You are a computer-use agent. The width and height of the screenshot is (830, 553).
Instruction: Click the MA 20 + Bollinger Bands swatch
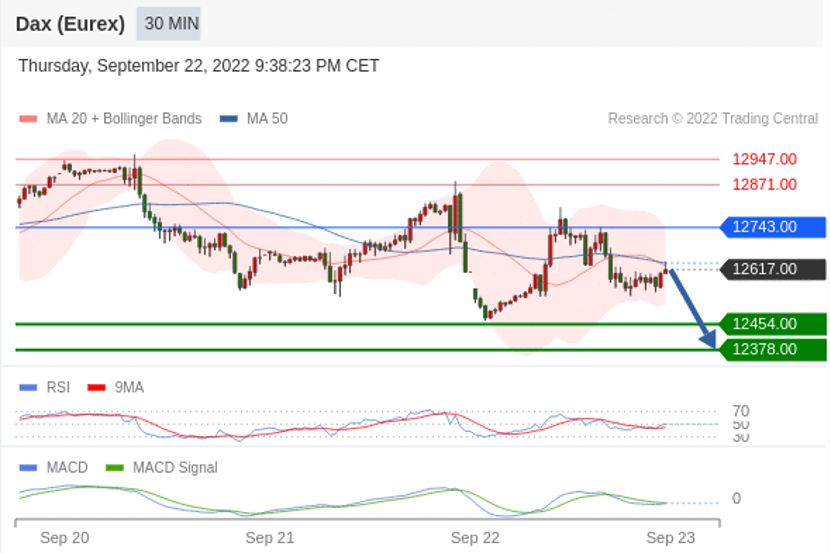coord(28,119)
